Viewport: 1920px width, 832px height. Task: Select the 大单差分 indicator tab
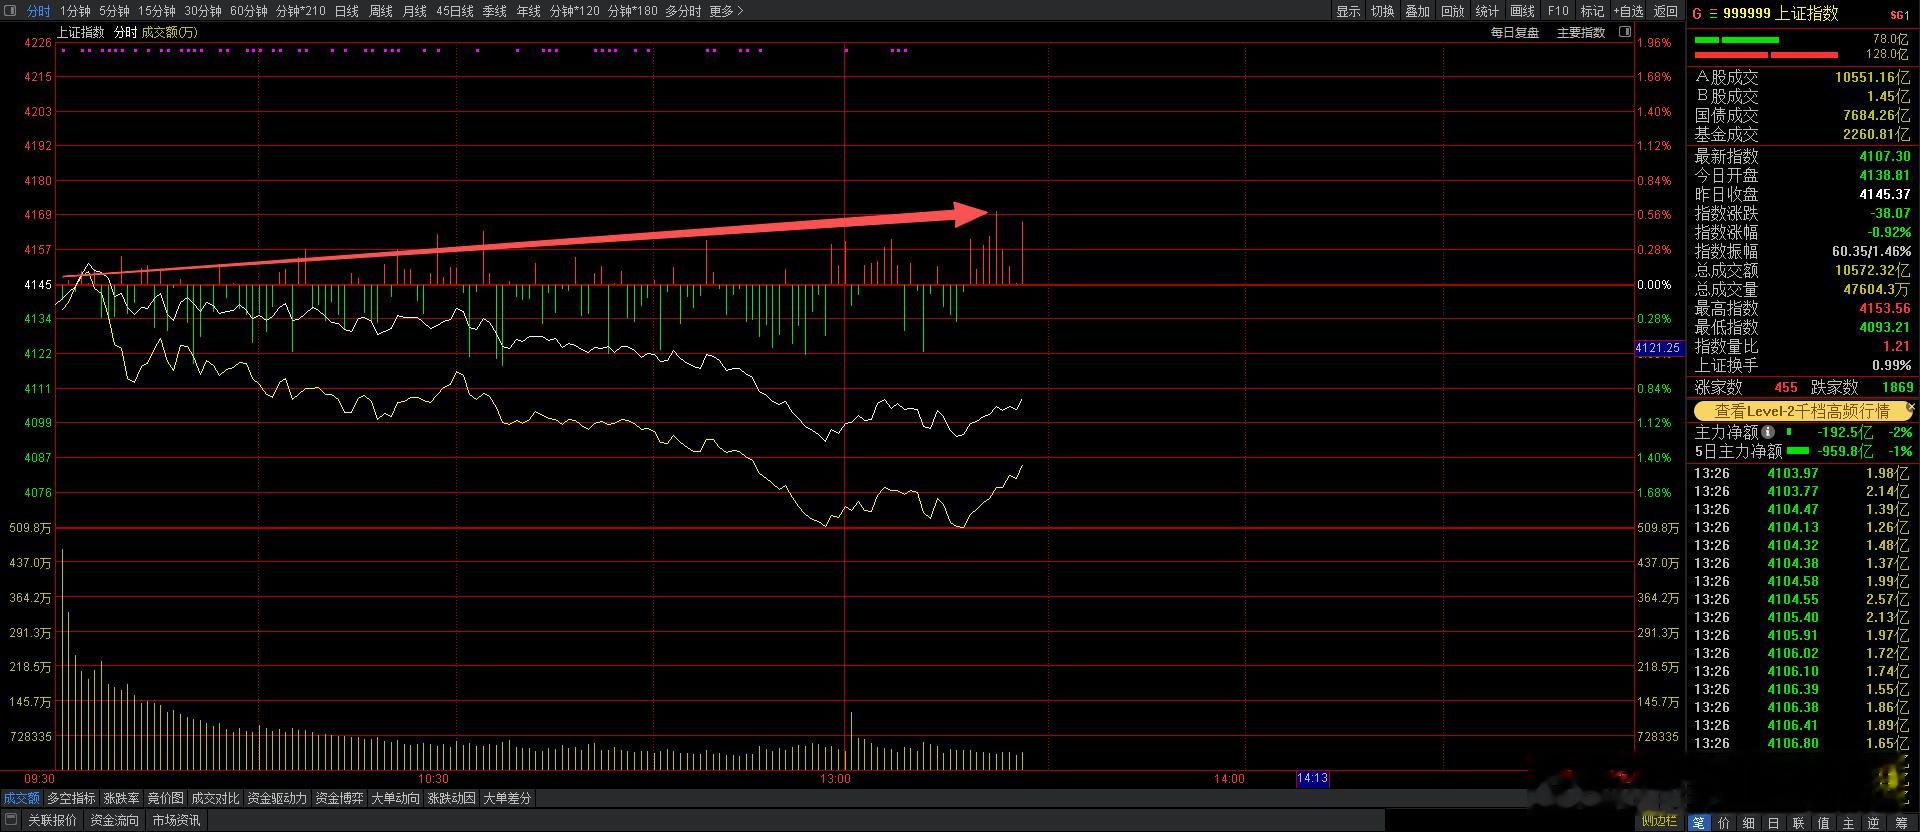507,798
